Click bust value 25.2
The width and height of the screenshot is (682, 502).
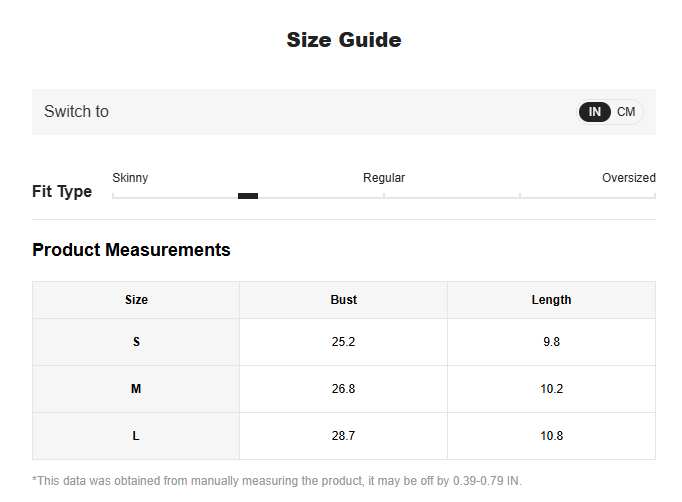(x=343, y=342)
